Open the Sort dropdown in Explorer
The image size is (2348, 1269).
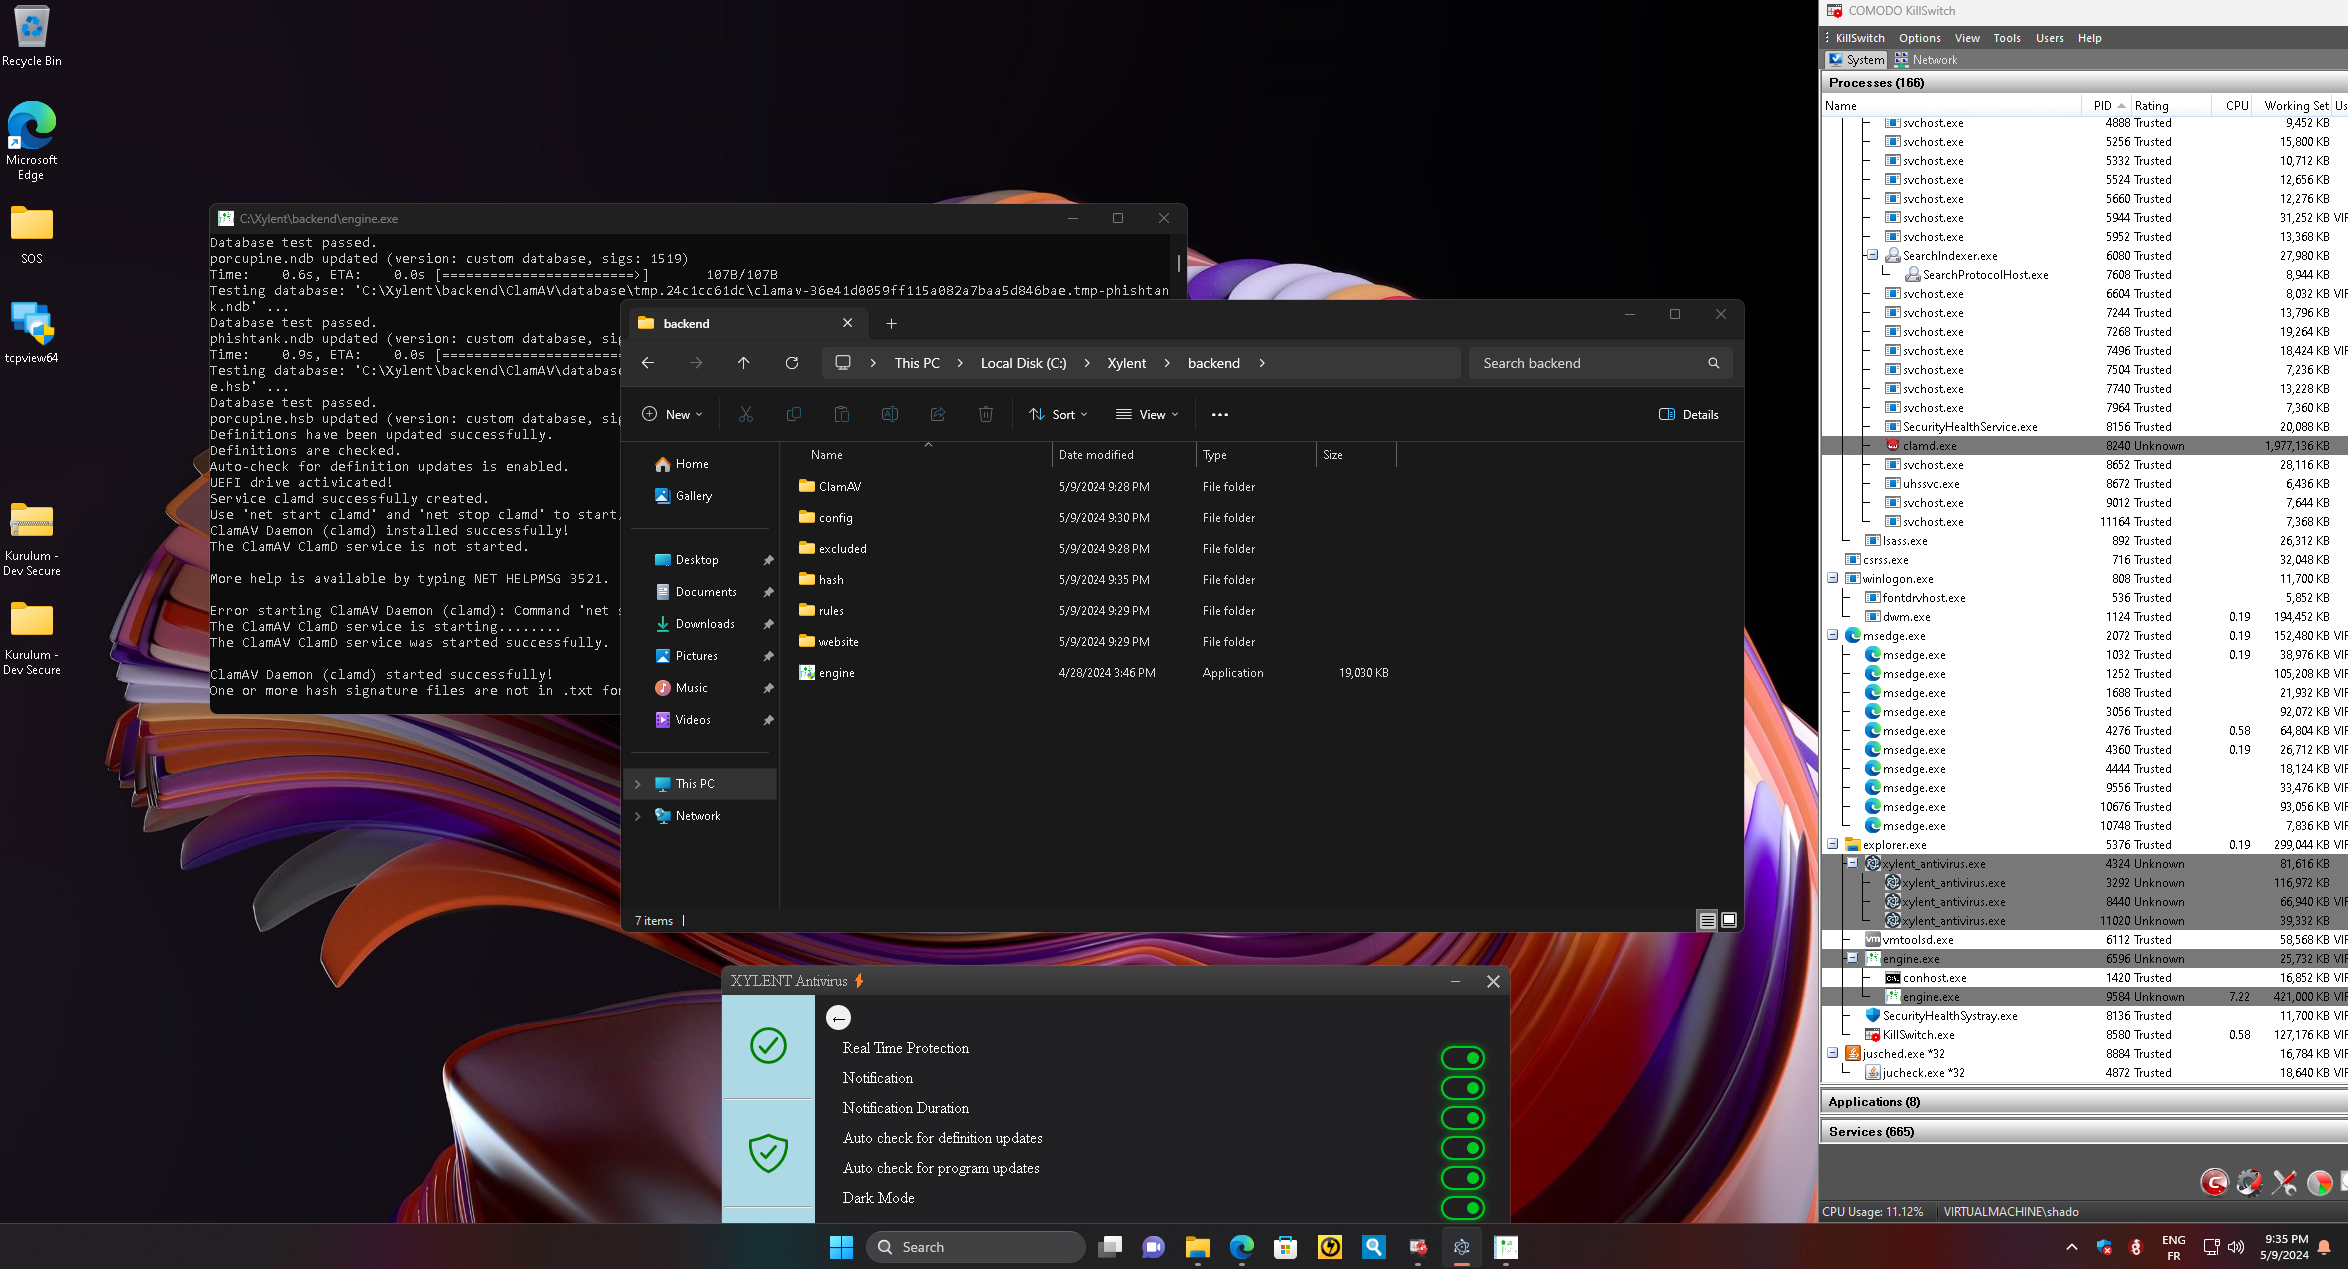click(x=1058, y=414)
